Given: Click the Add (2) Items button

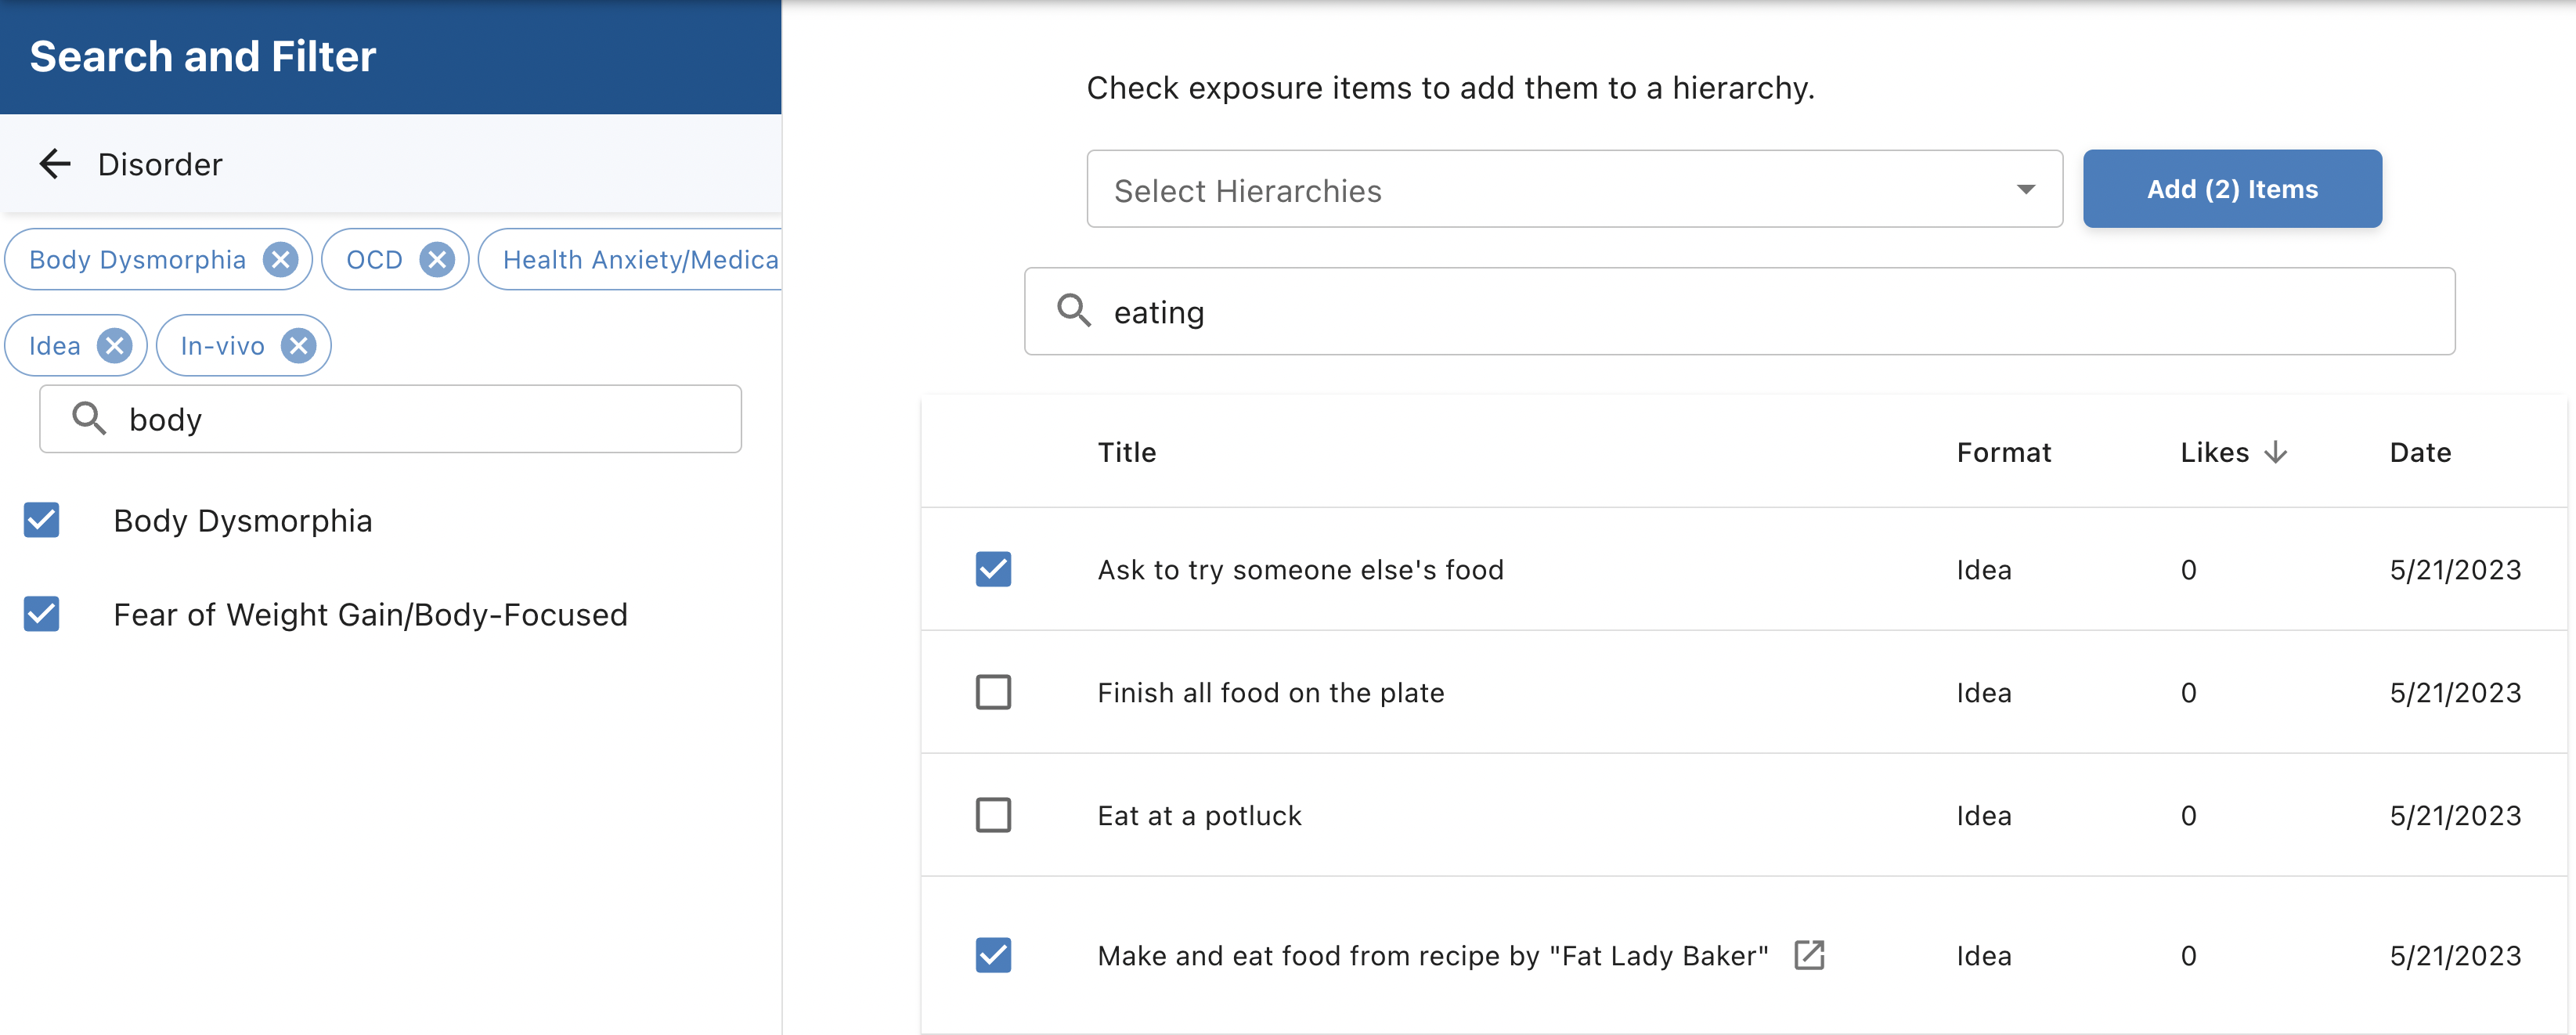Looking at the screenshot, I should pyautogui.click(x=2231, y=189).
